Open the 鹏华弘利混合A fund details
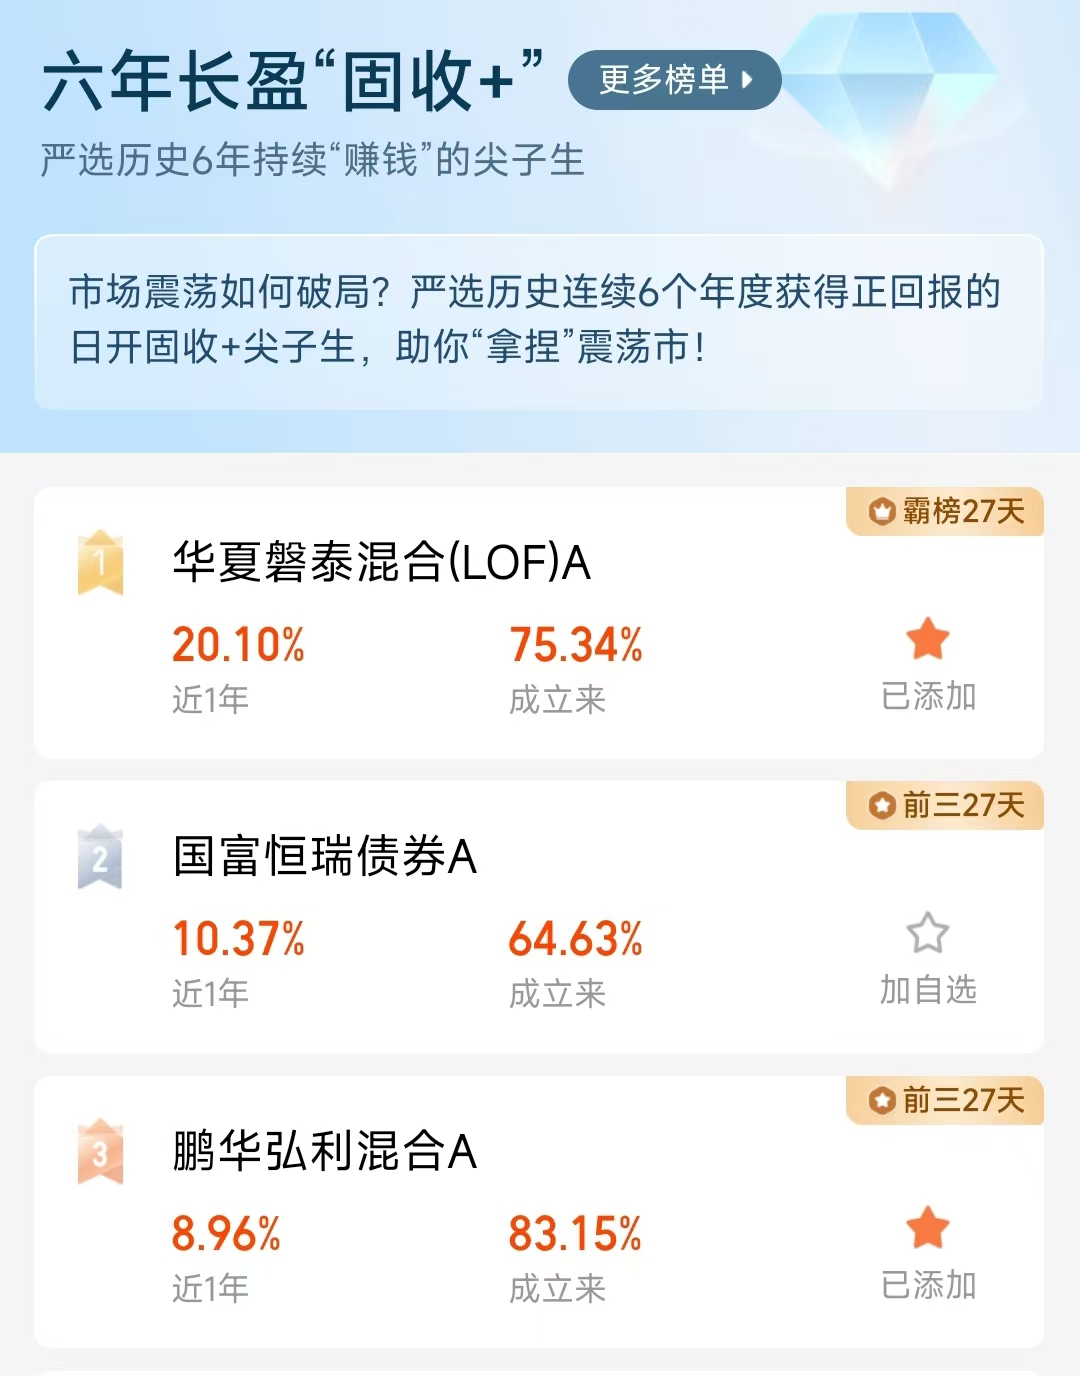Screen dimensions: 1080x1376 (324, 1151)
